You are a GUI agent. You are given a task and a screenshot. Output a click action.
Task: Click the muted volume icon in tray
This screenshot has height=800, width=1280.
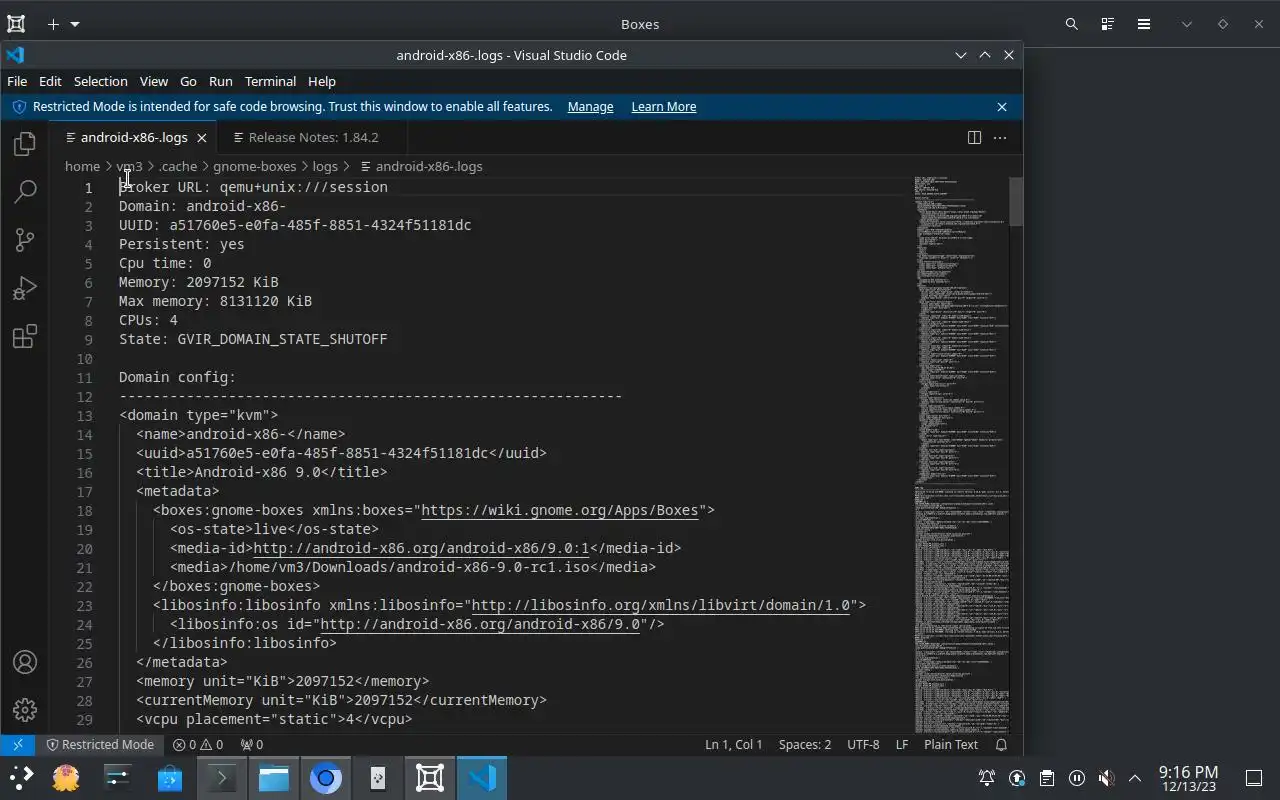click(1106, 778)
